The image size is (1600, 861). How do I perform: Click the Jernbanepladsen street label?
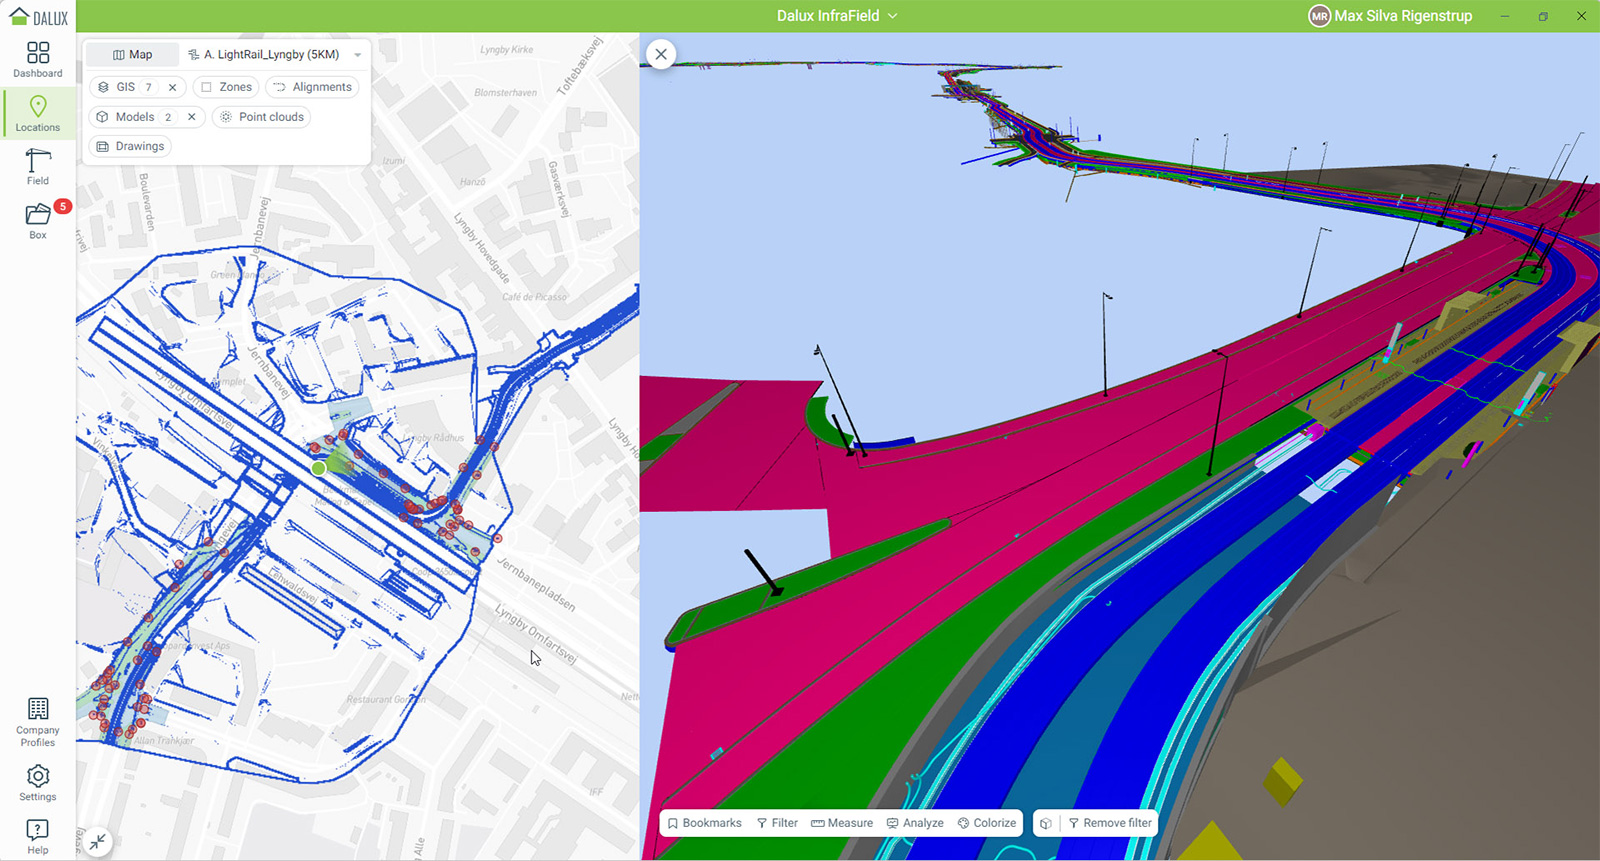(x=536, y=585)
